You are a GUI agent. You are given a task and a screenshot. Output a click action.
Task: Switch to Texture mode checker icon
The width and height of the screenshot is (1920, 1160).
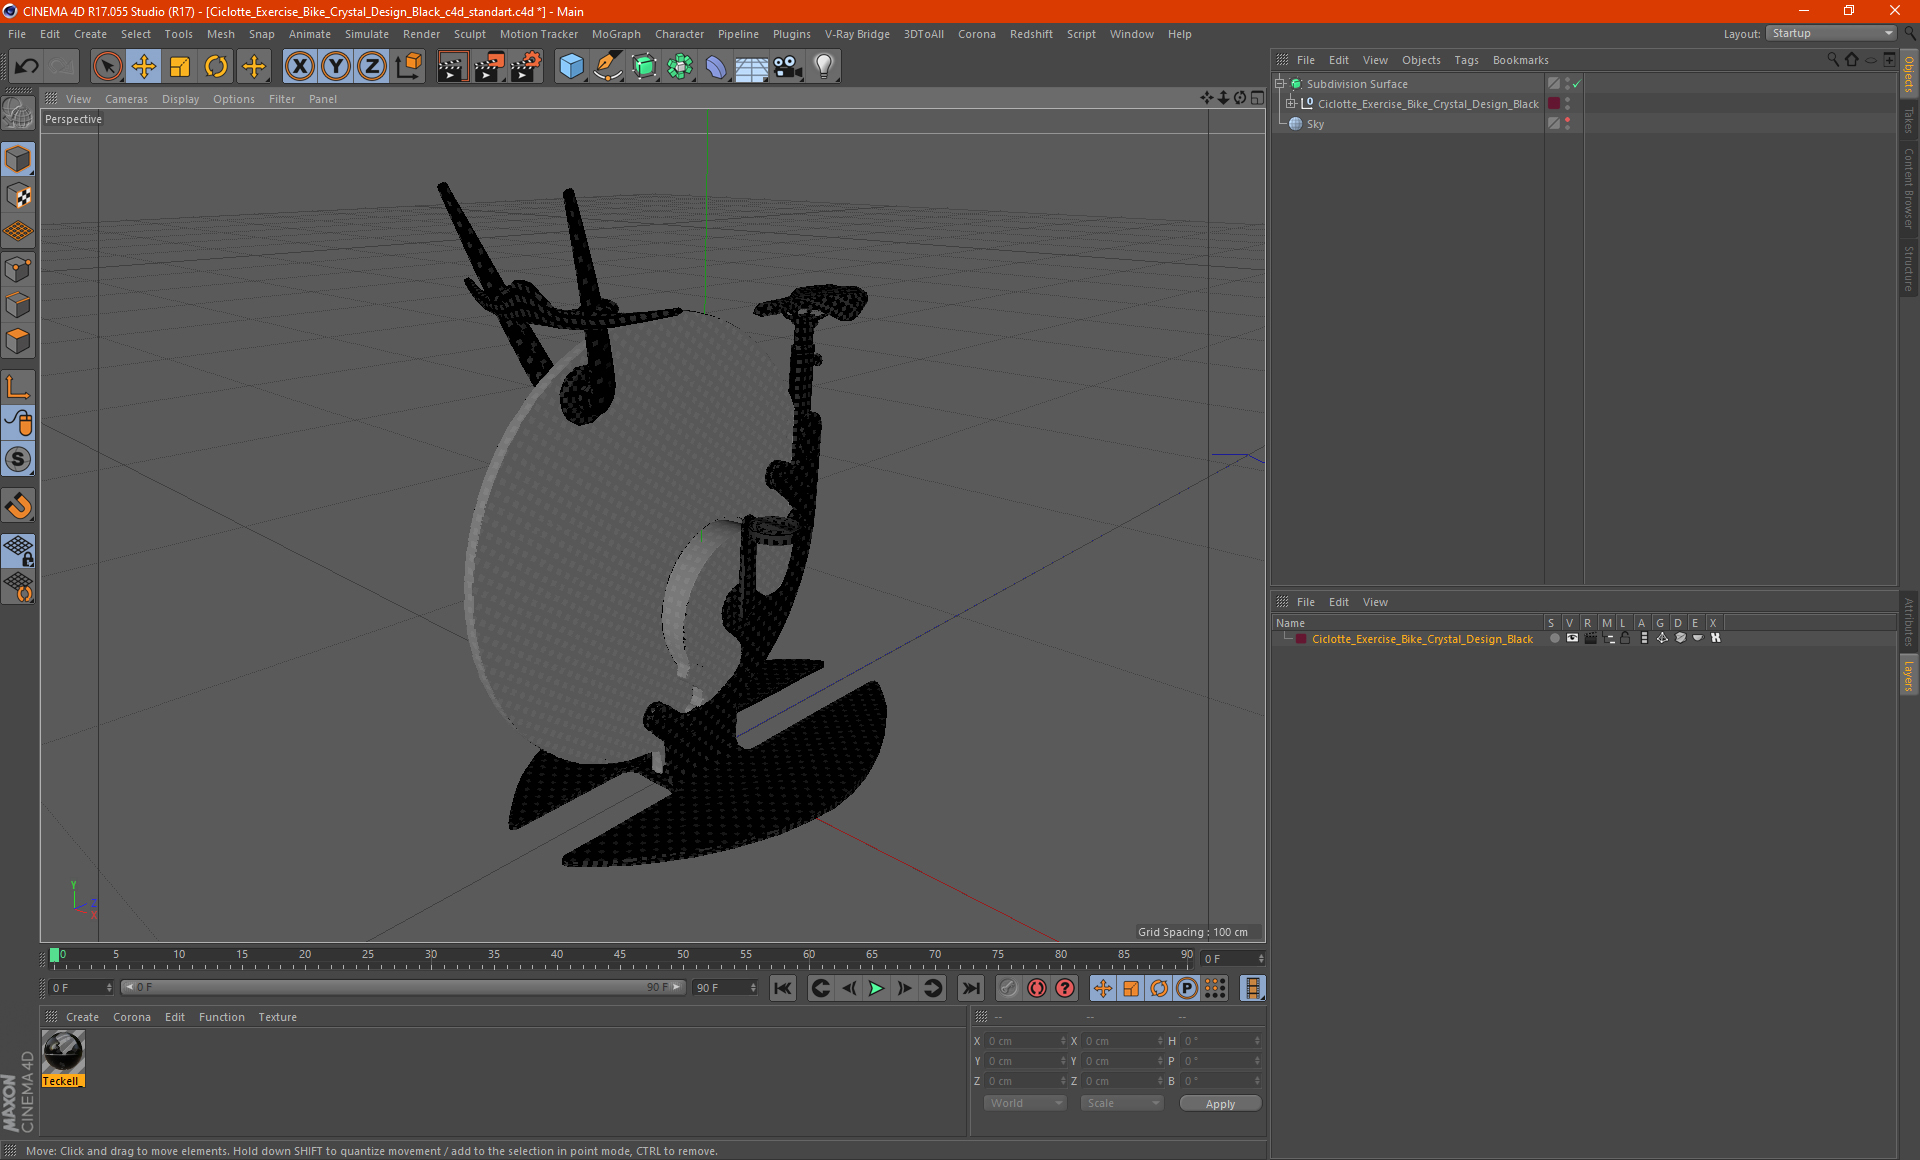pyautogui.click(x=19, y=196)
